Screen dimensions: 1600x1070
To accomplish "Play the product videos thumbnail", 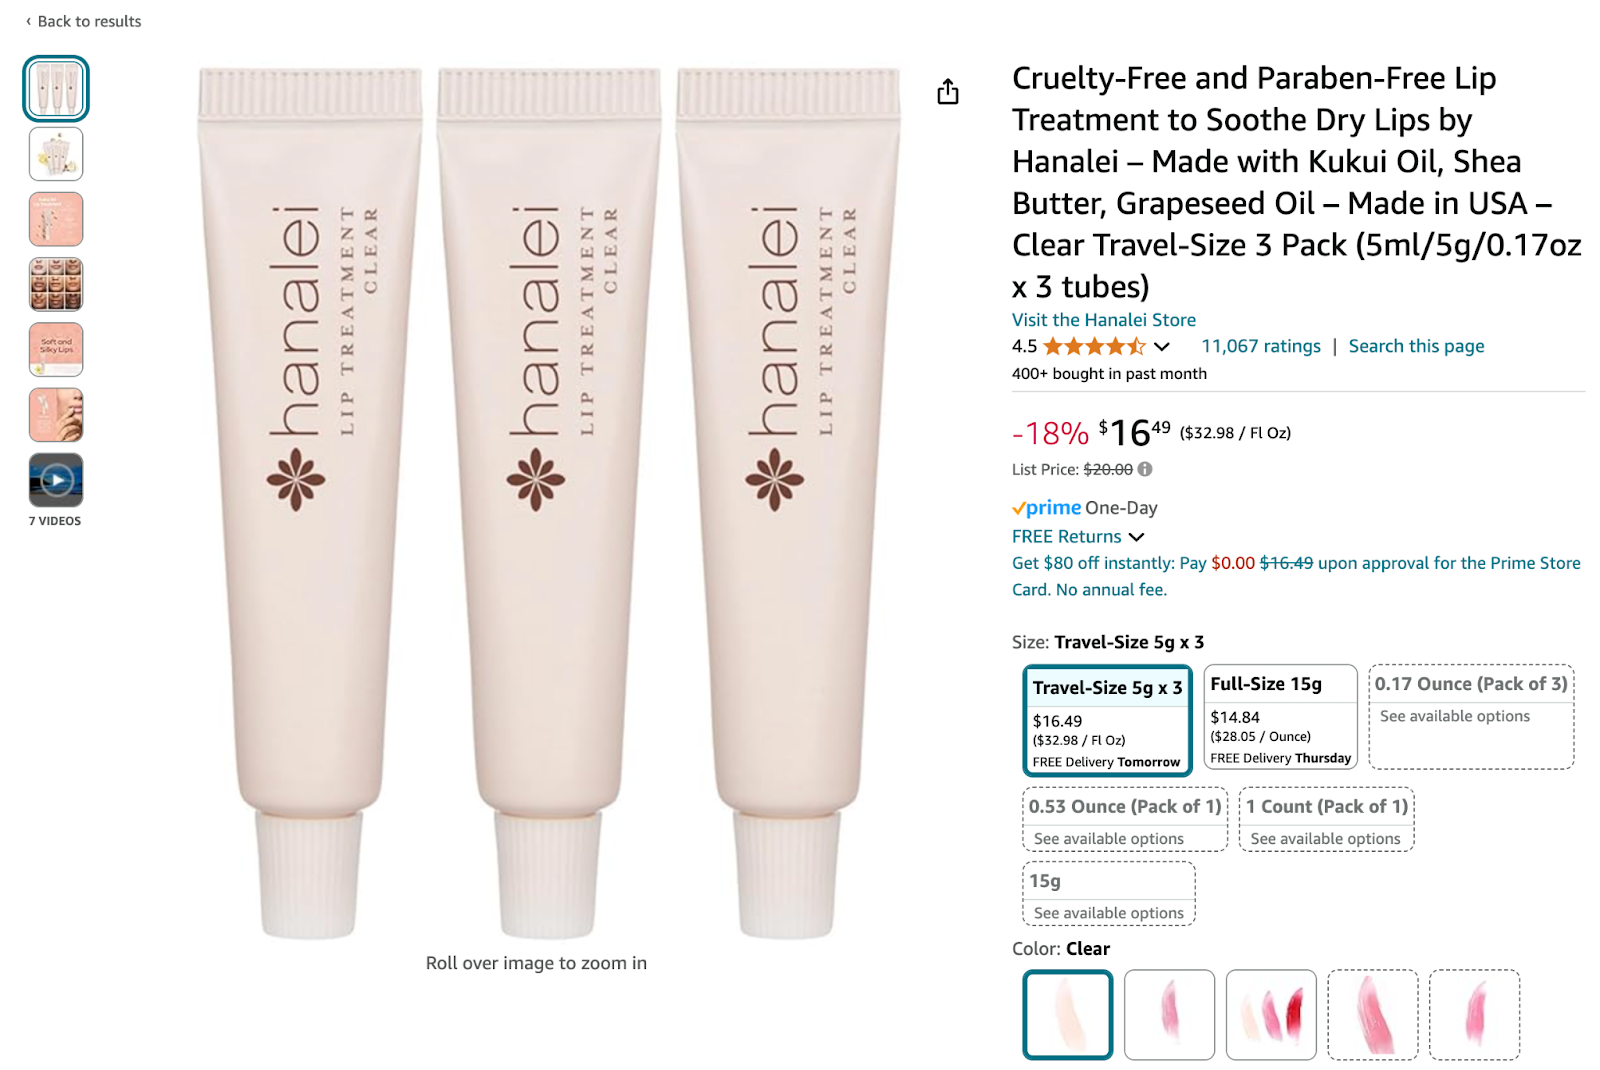I will pos(56,480).
